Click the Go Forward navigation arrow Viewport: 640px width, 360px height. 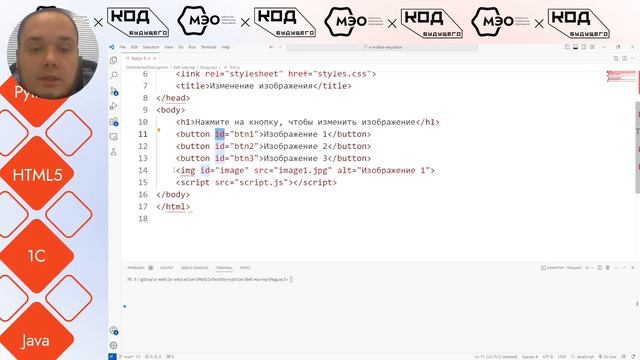coord(280,47)
